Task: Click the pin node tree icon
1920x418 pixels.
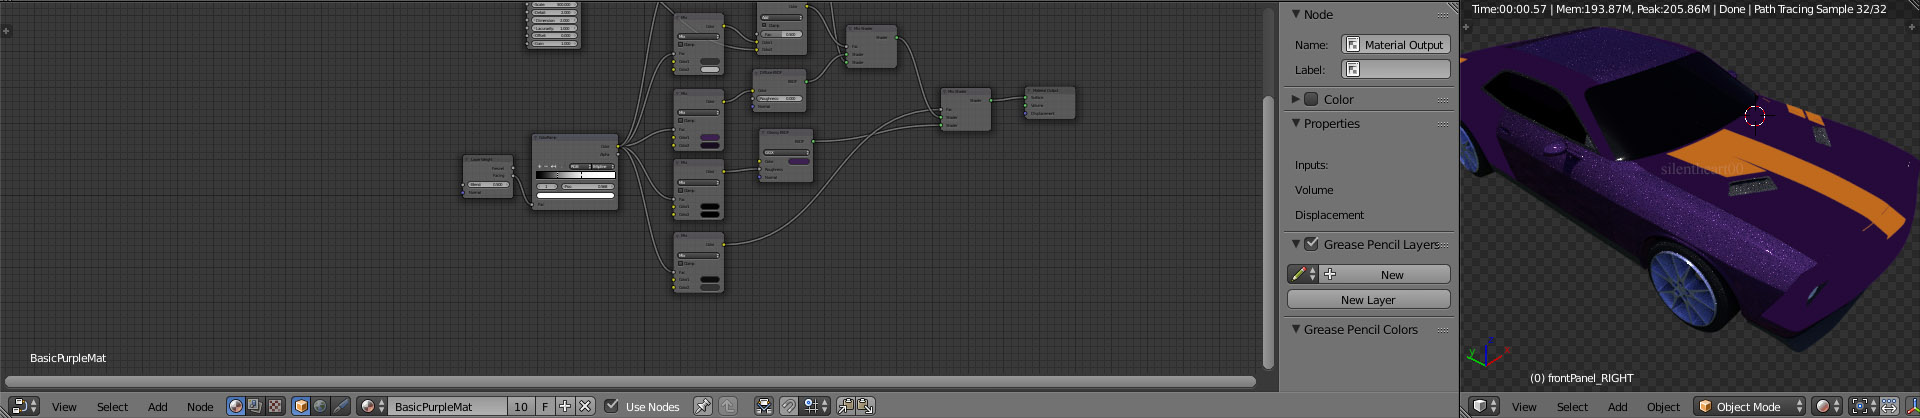Action: pos(703,406)
